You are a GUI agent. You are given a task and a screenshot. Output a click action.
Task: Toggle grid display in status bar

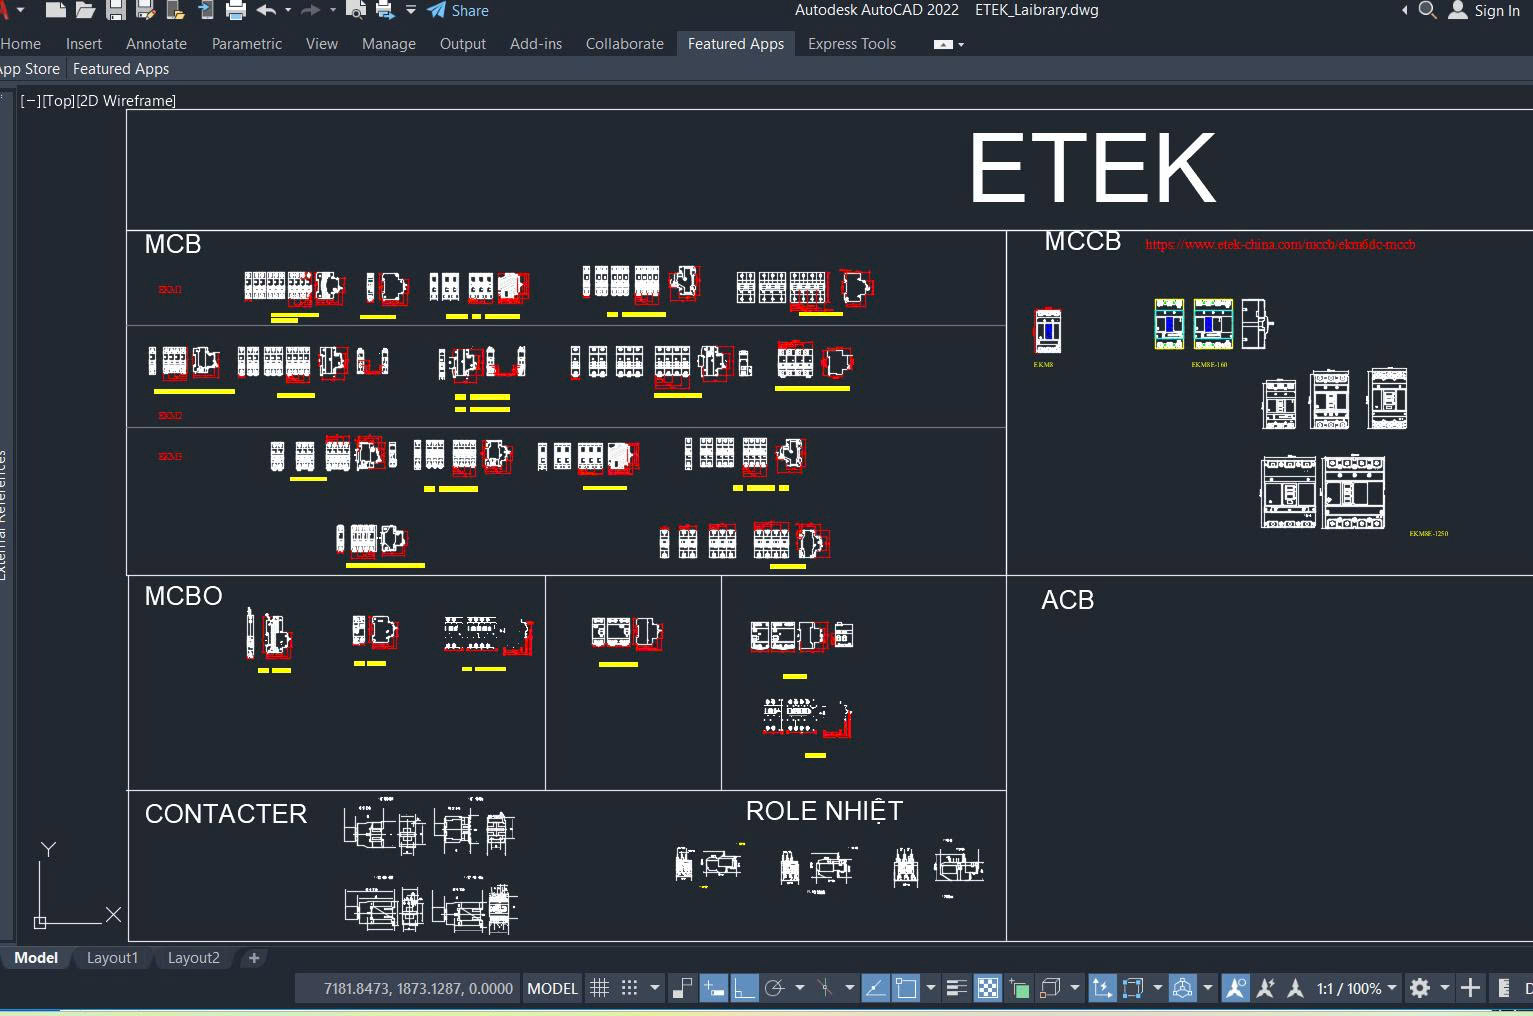[600, 988]
